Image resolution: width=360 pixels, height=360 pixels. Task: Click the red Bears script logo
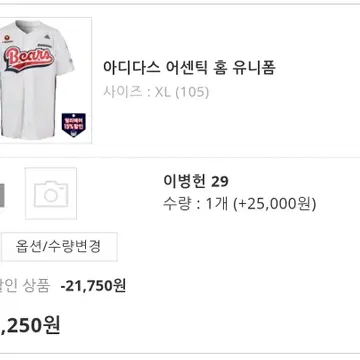pyautogui.click(x=29, y=59)
